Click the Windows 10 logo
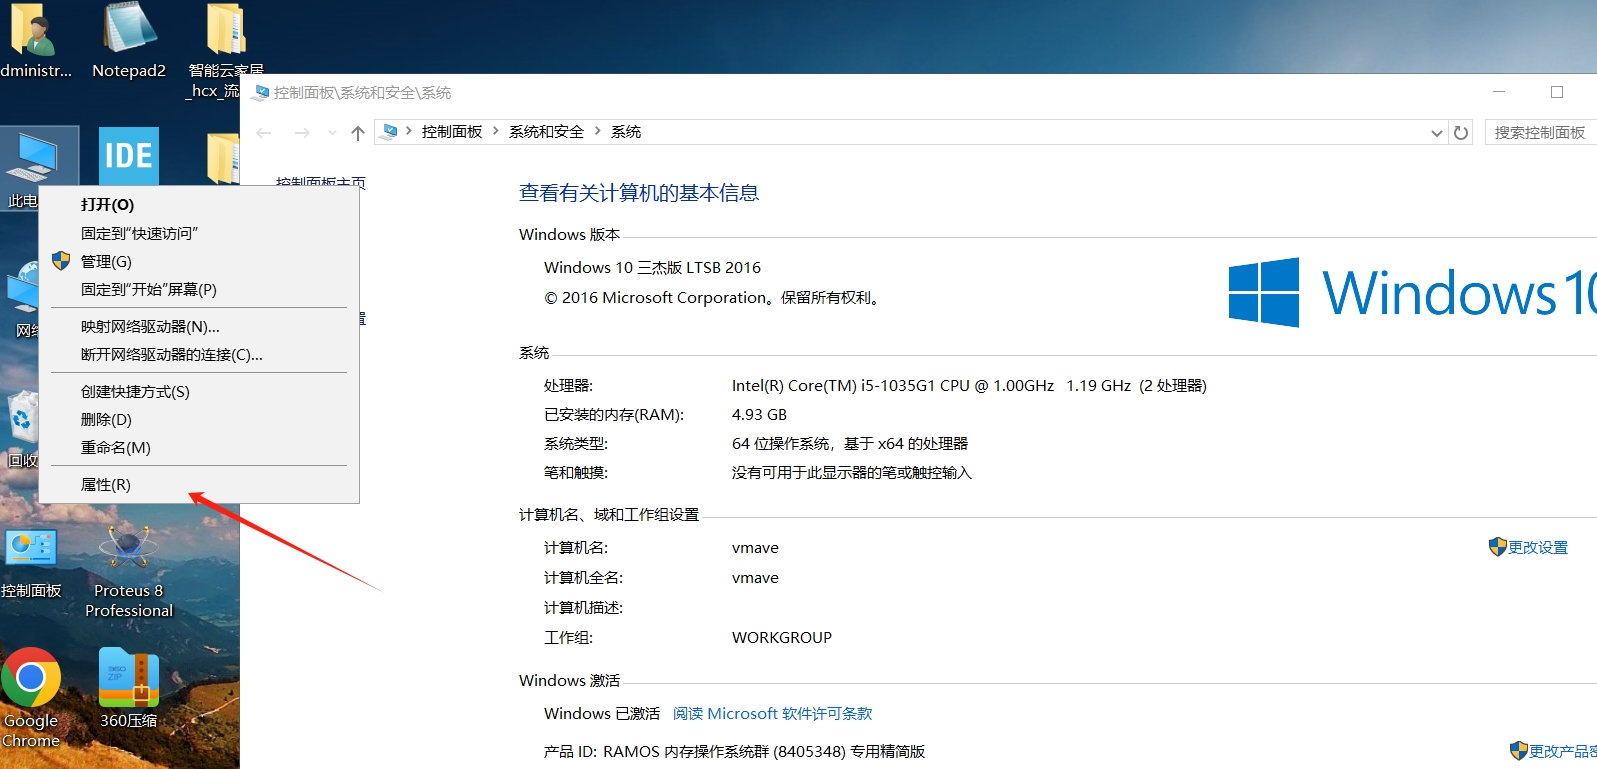 pos(1412,292)
